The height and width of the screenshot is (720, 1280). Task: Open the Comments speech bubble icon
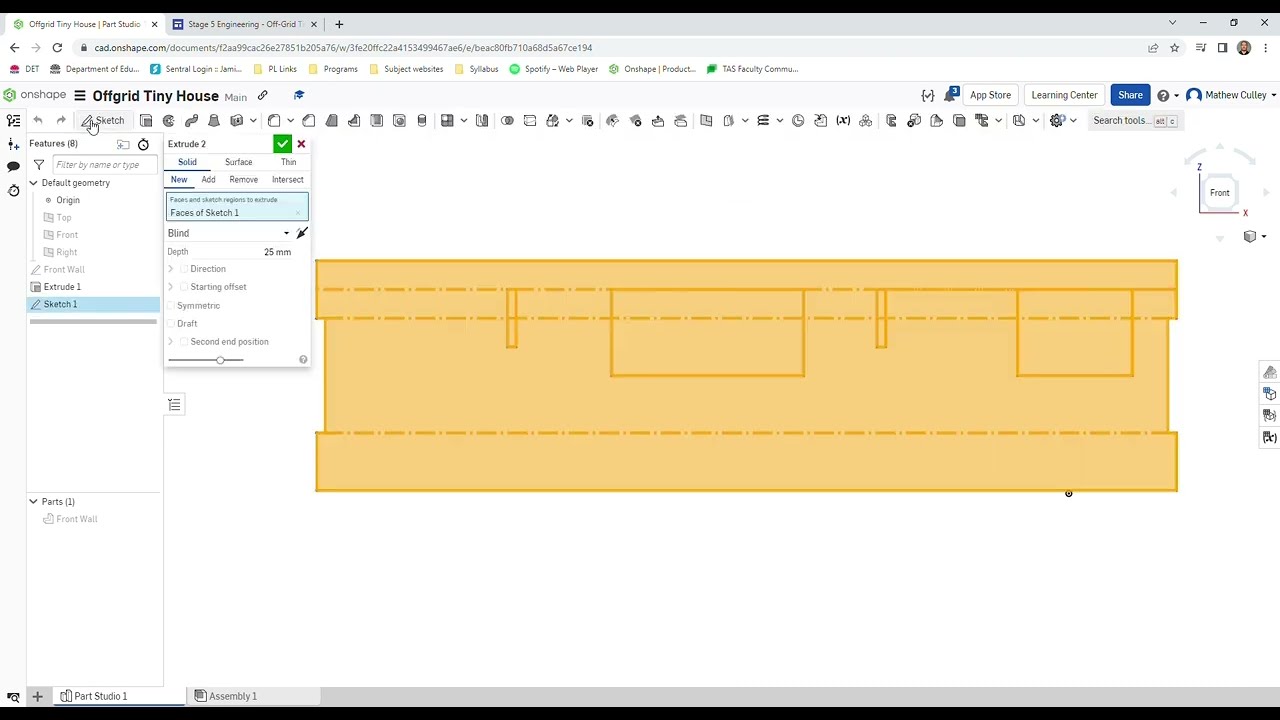13,167
